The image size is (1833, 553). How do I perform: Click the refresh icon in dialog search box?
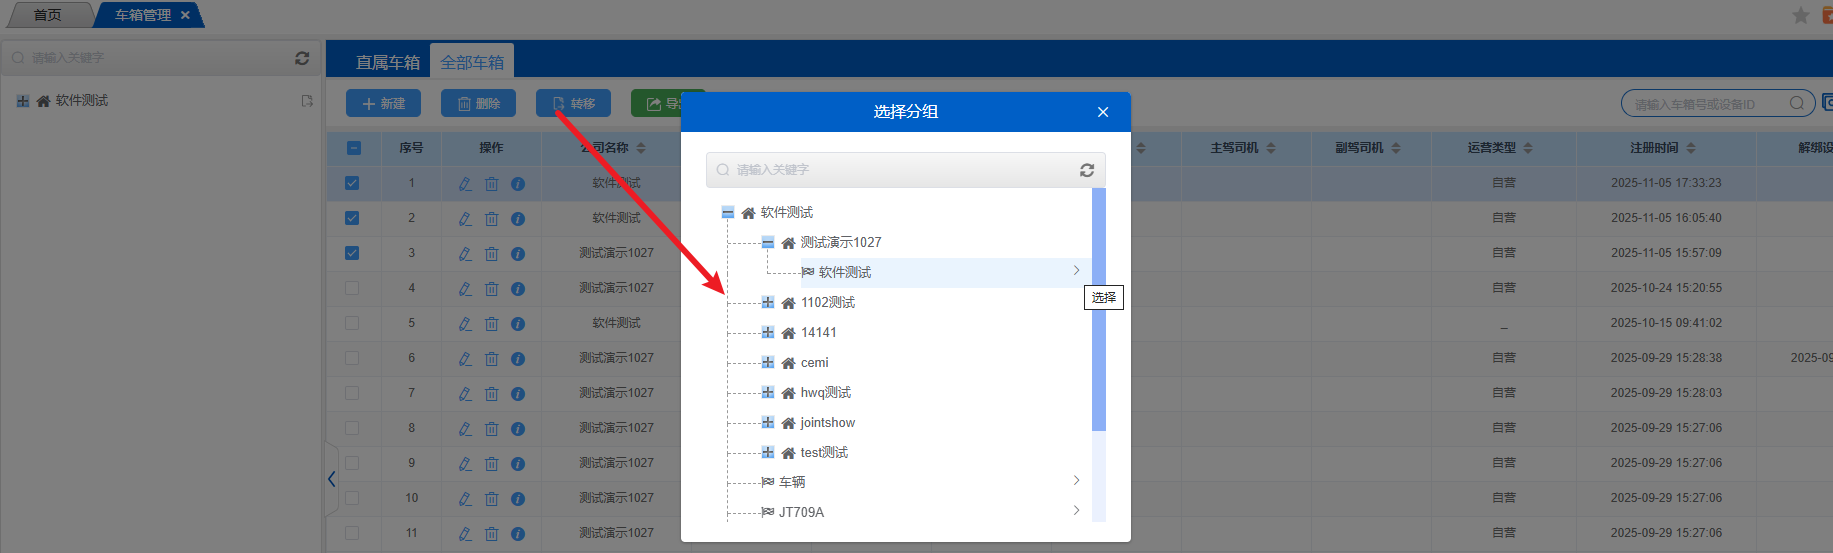(1086, 170)
